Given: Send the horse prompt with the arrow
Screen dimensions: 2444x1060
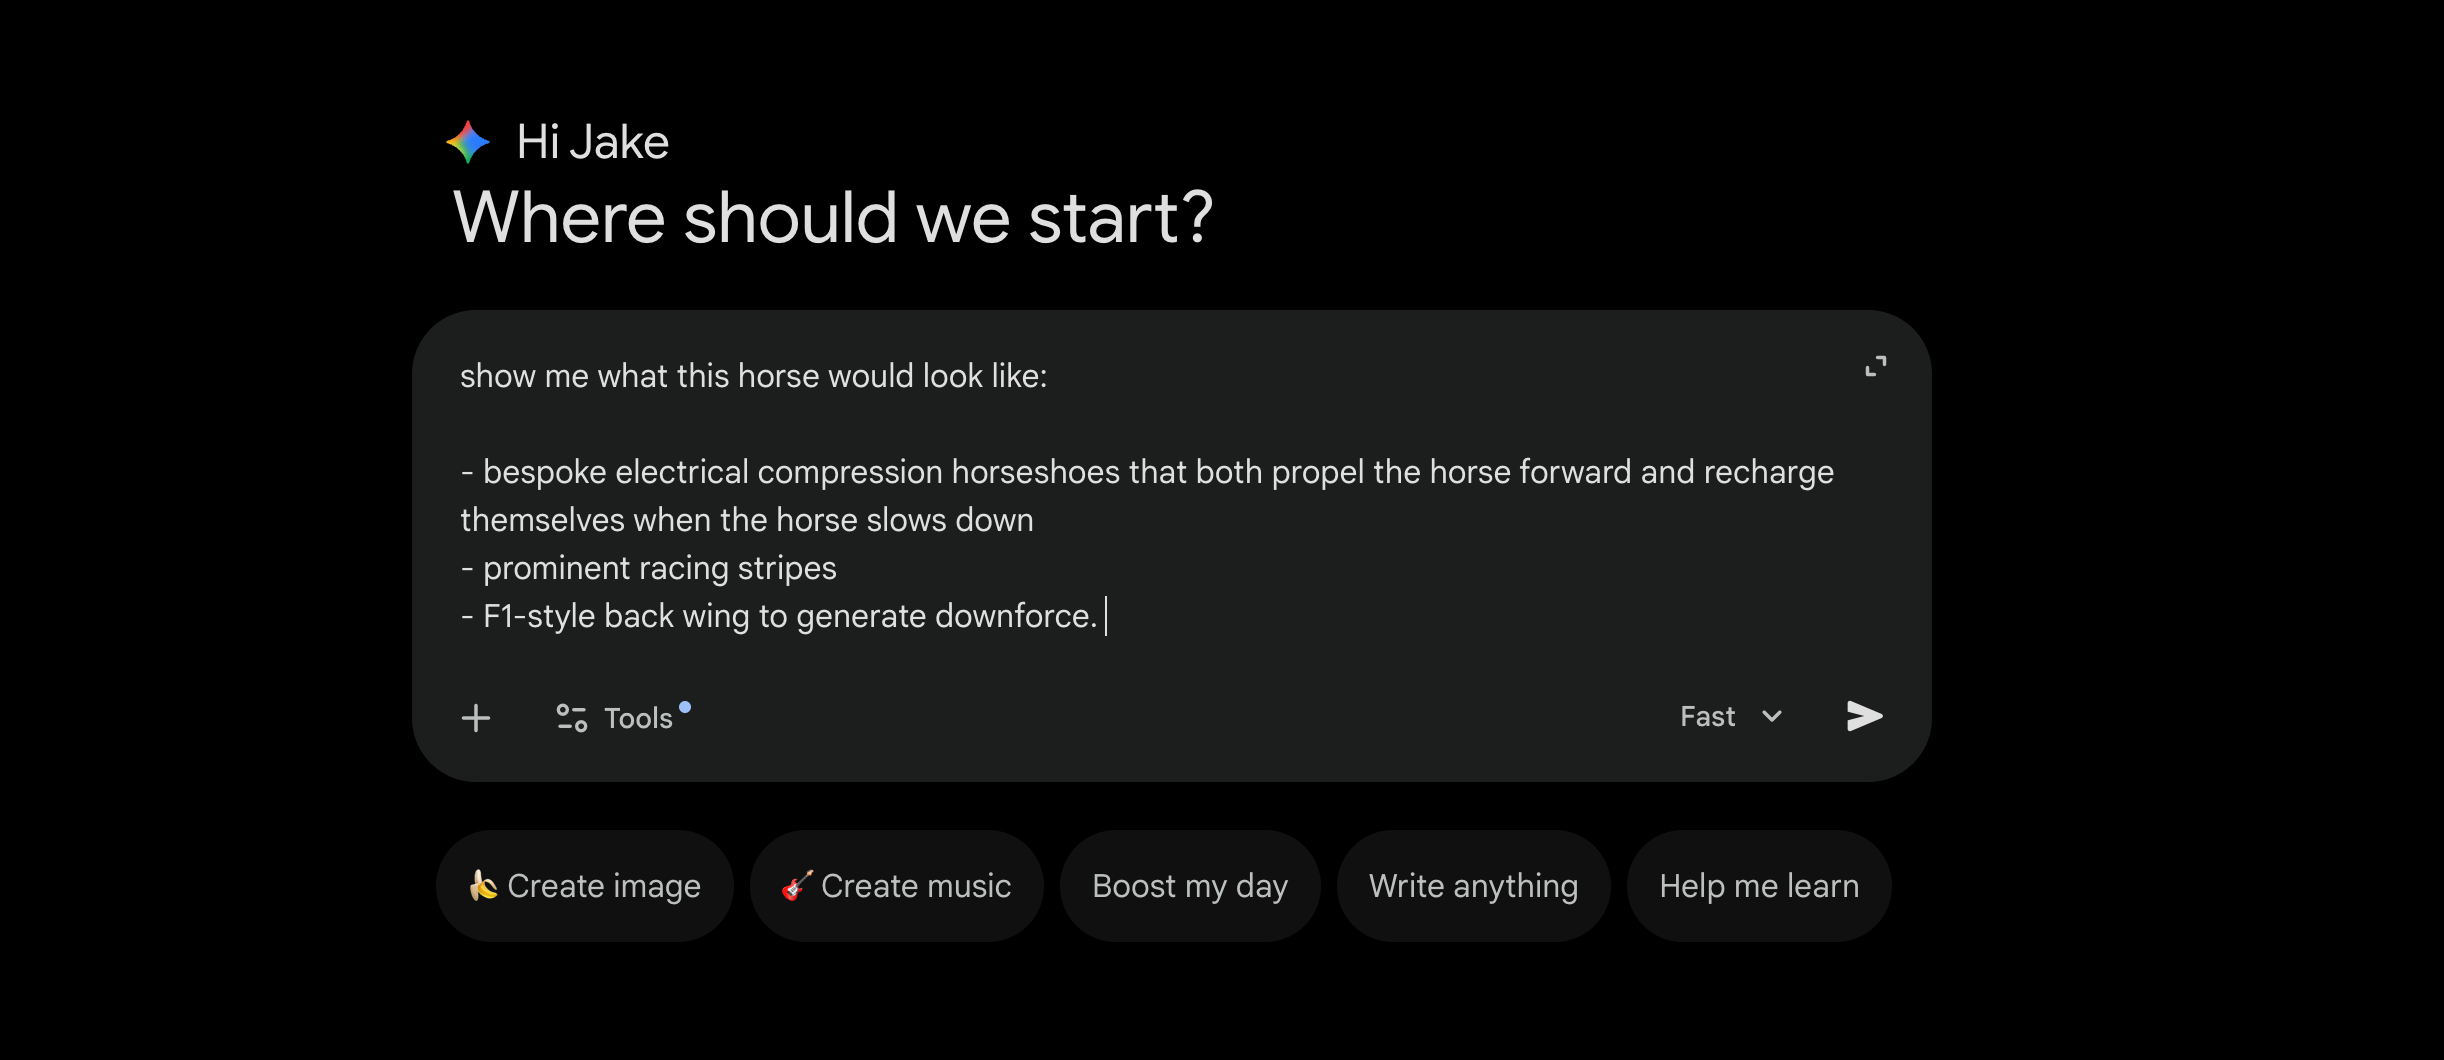Looking at the screenshot, I should click(x=1864, y=716).
